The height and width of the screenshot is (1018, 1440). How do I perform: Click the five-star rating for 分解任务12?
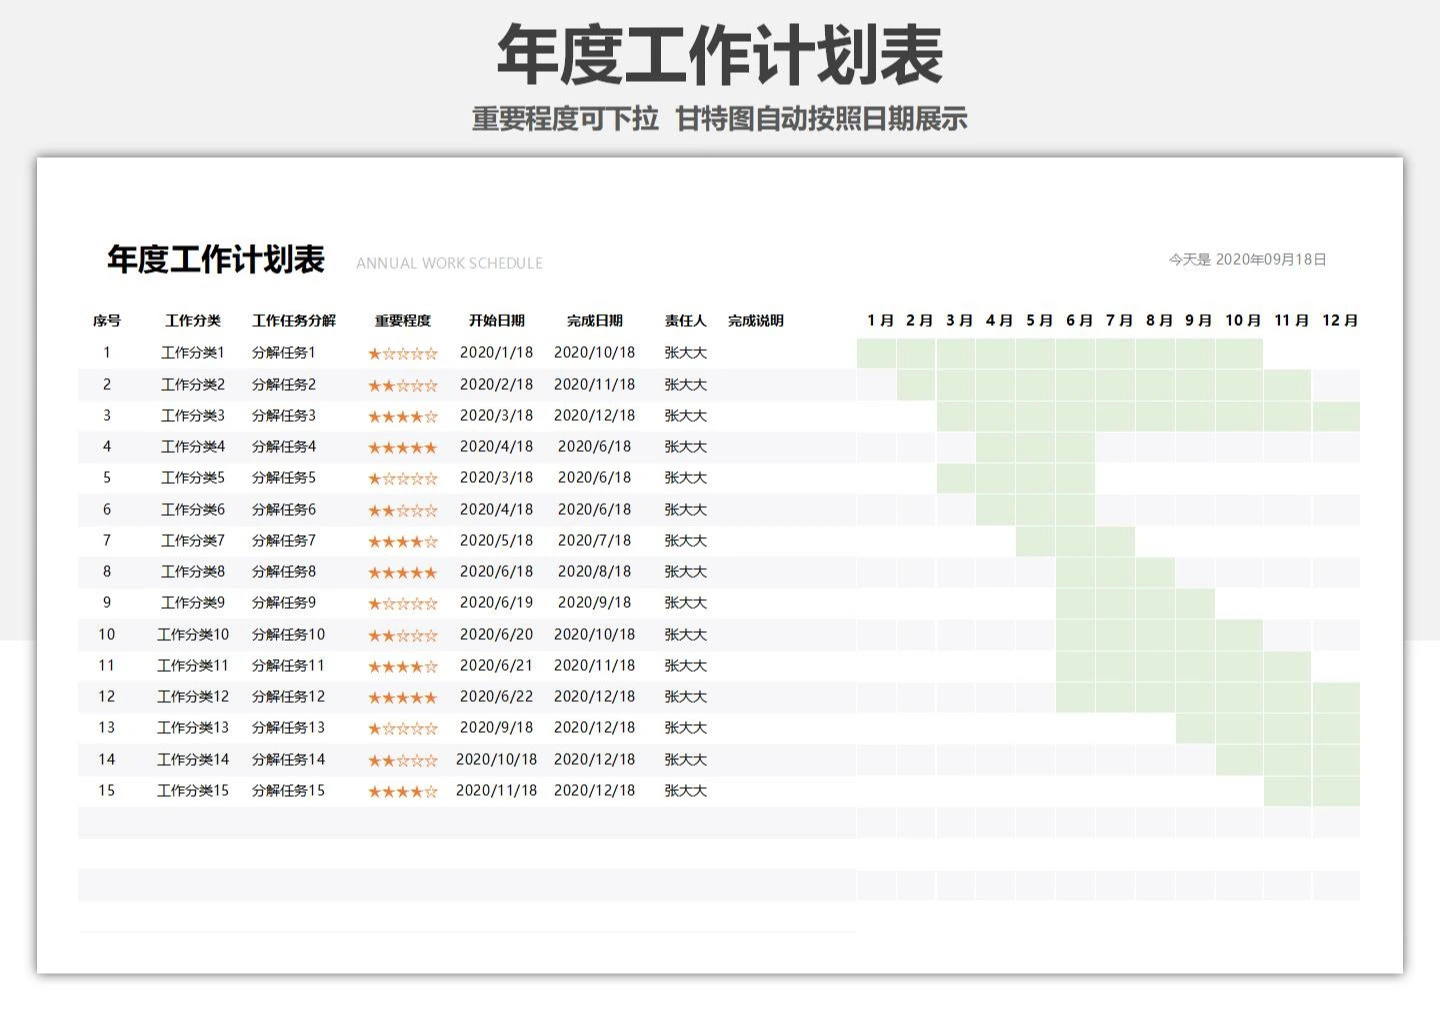pos(402,696)
